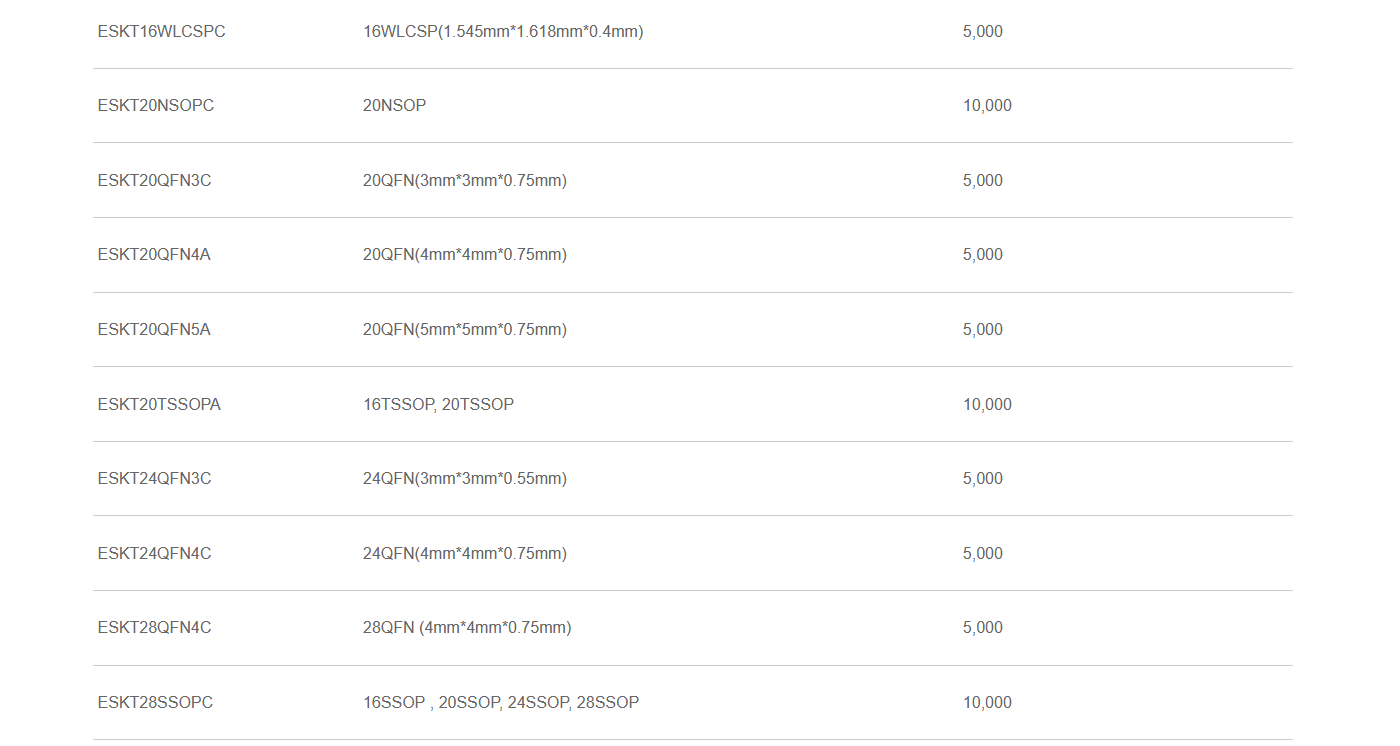
Task: Select the 24QFN 3mm*3mm*0.55mm package text
Action: point(464,479)
